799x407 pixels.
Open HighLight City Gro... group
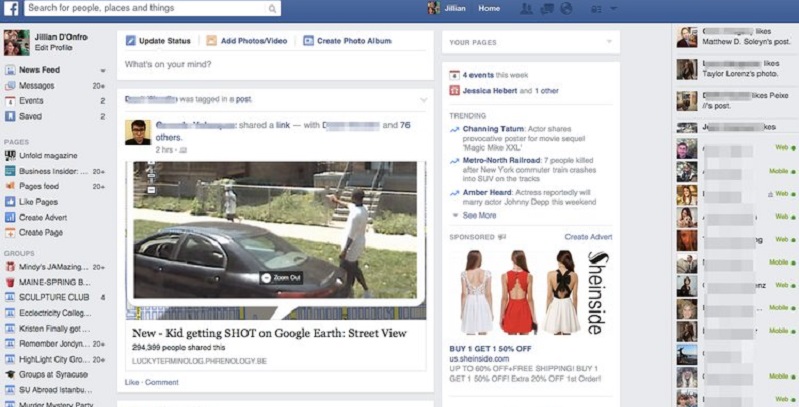(x=54, y=360)
